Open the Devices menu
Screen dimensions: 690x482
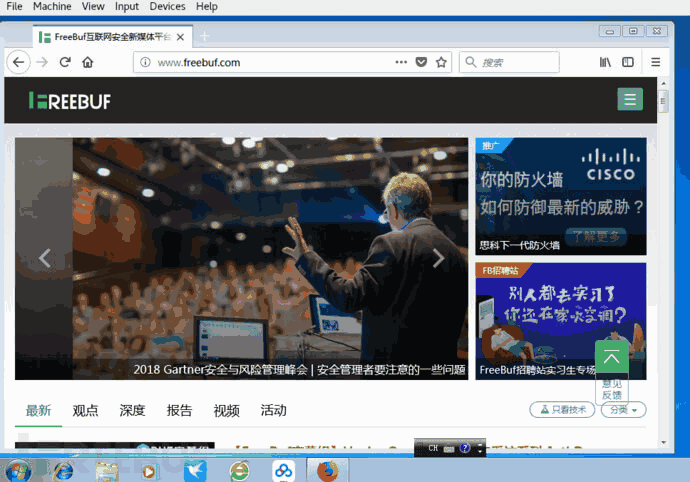(x=167, y=7)
